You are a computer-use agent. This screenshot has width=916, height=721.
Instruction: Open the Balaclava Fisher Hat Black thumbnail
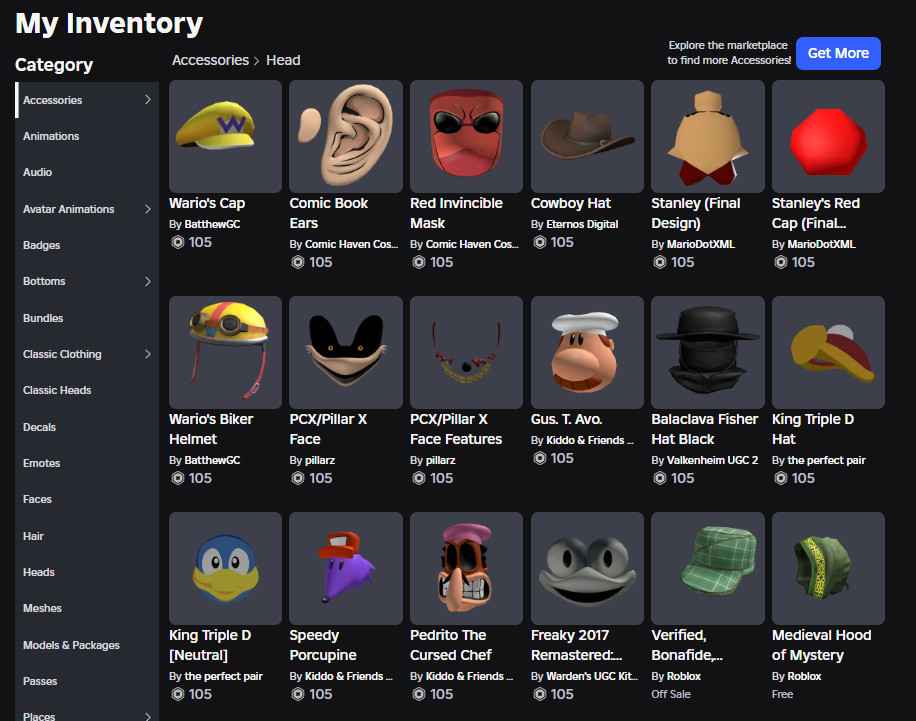[x=707, y=352]
